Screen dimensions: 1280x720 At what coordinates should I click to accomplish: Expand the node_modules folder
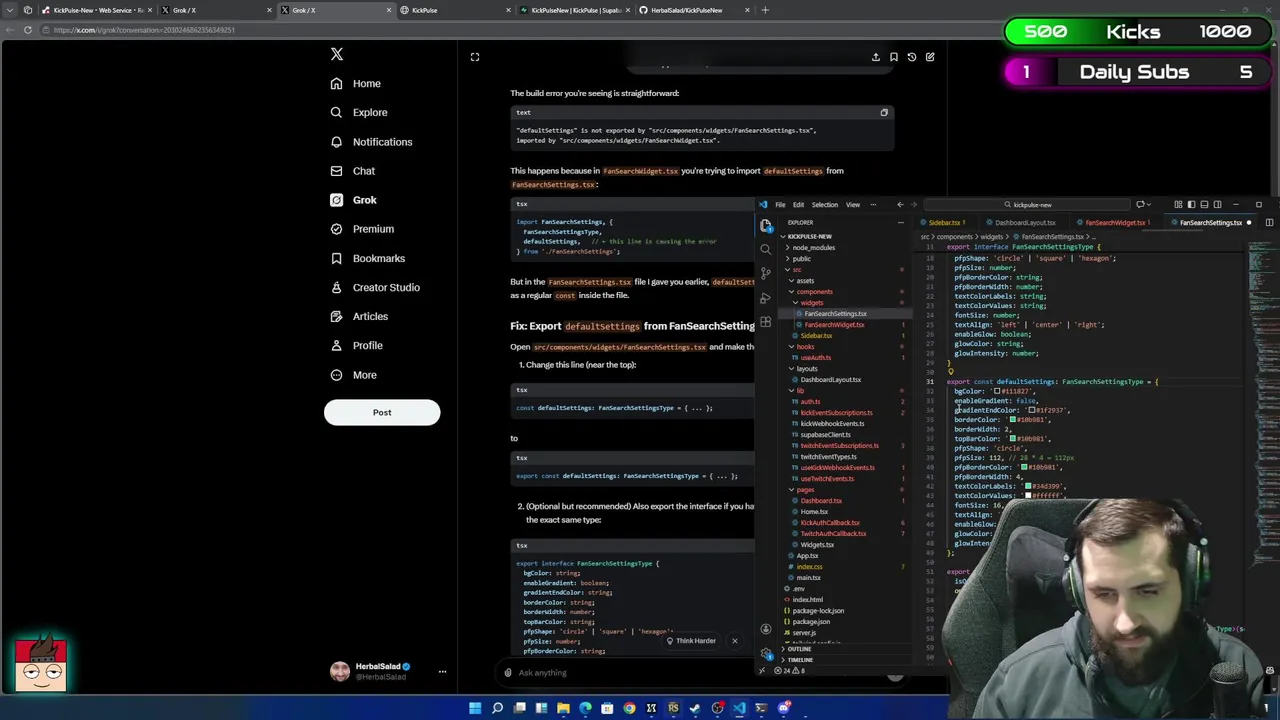click(812, 248)
